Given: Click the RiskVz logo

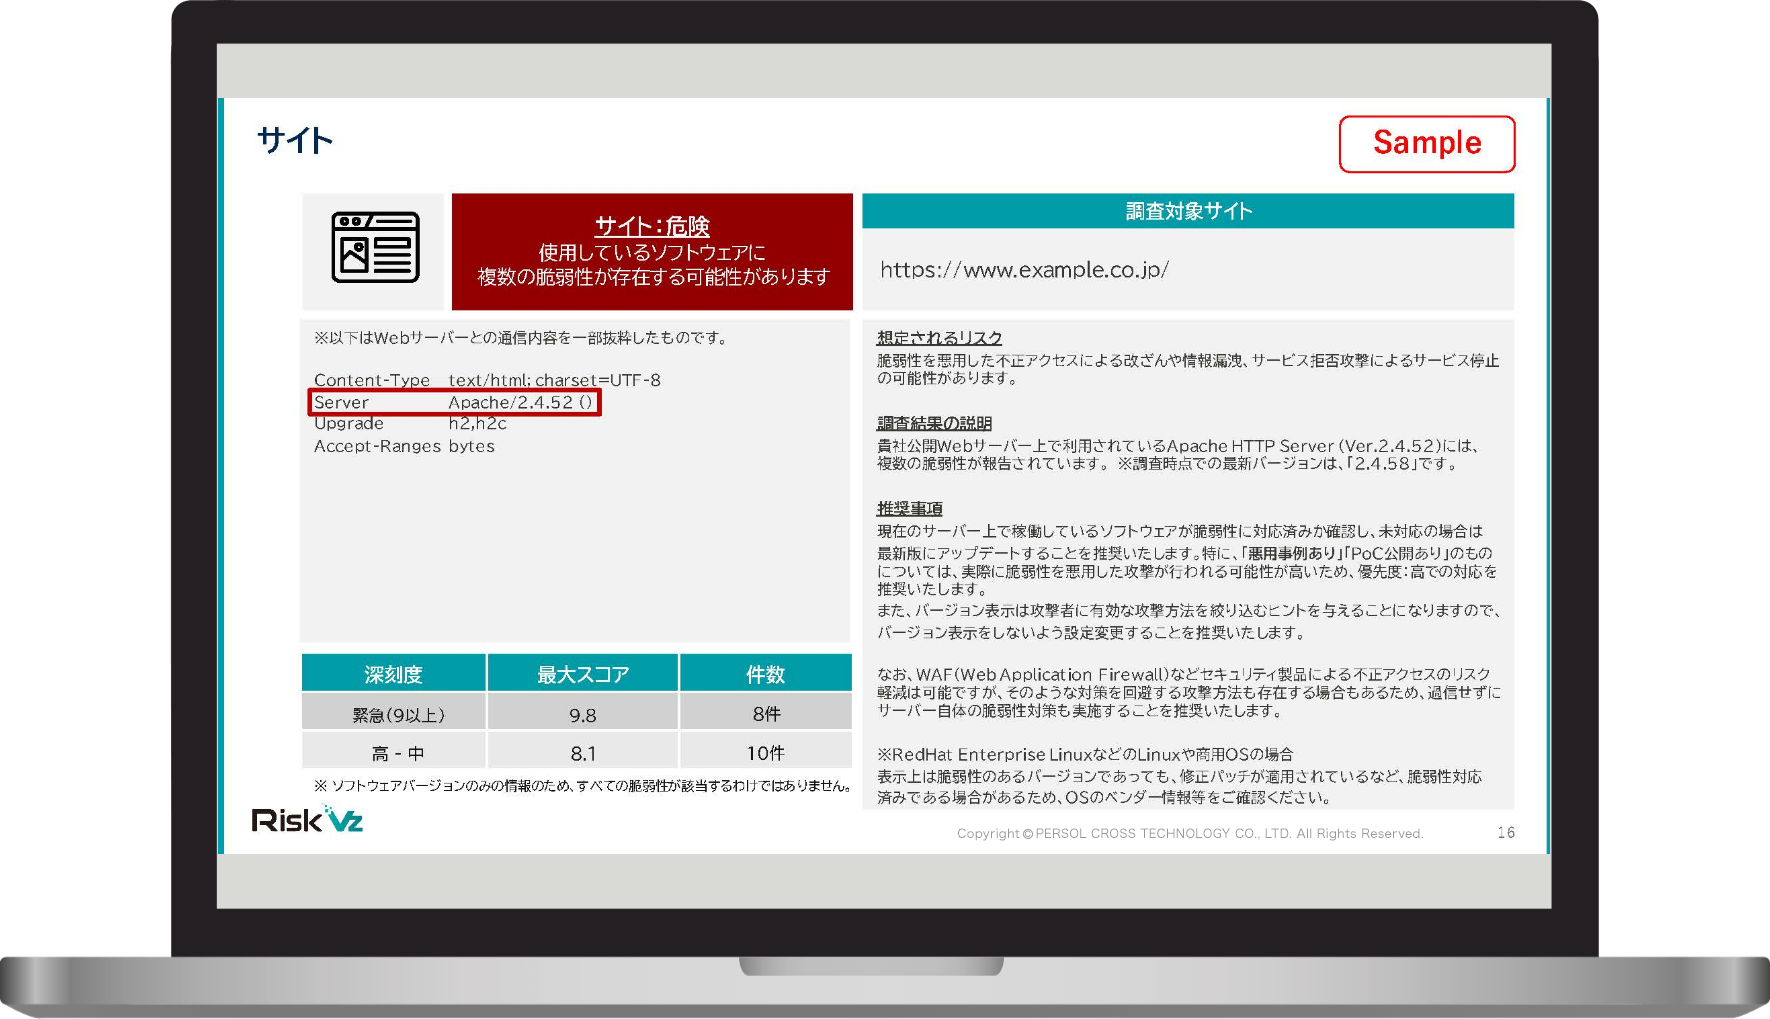Looking at the screenshot, I should tap(307, 820).
